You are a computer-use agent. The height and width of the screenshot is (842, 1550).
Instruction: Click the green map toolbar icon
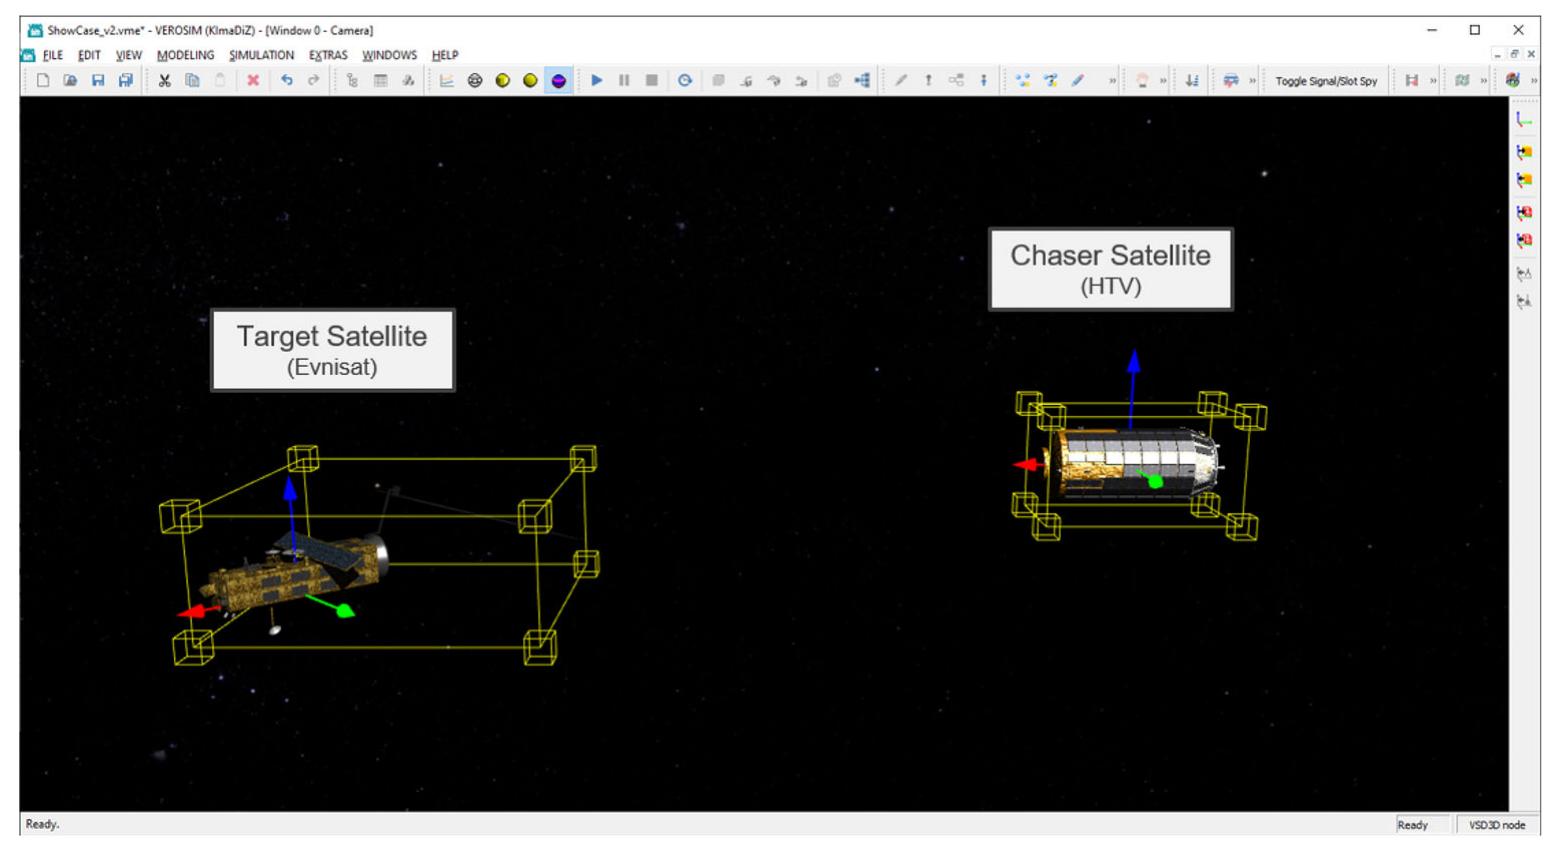pos(1462,80)
